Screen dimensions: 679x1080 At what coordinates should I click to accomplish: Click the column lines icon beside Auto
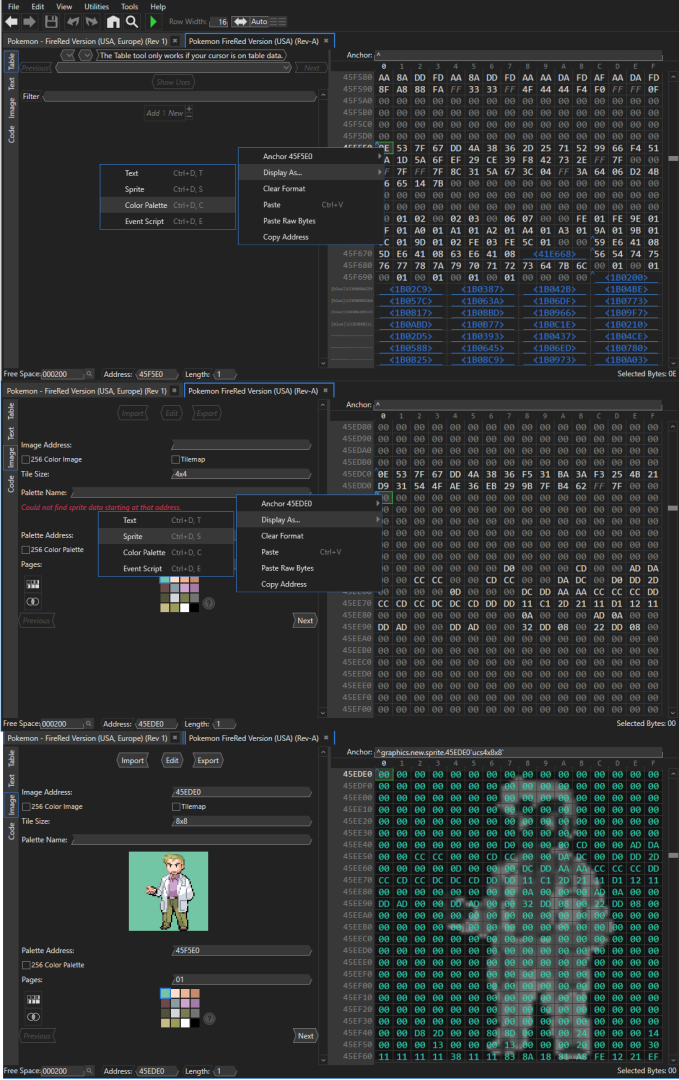coord(278,22)
